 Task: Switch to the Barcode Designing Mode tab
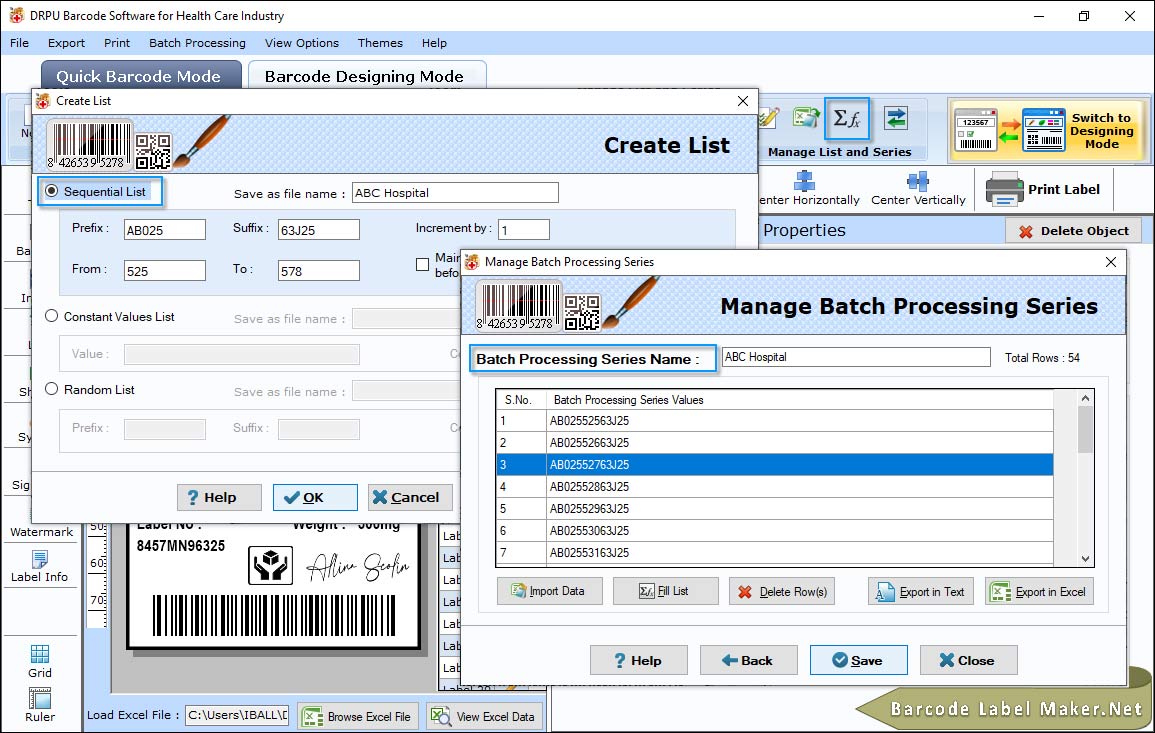[365, 76]
